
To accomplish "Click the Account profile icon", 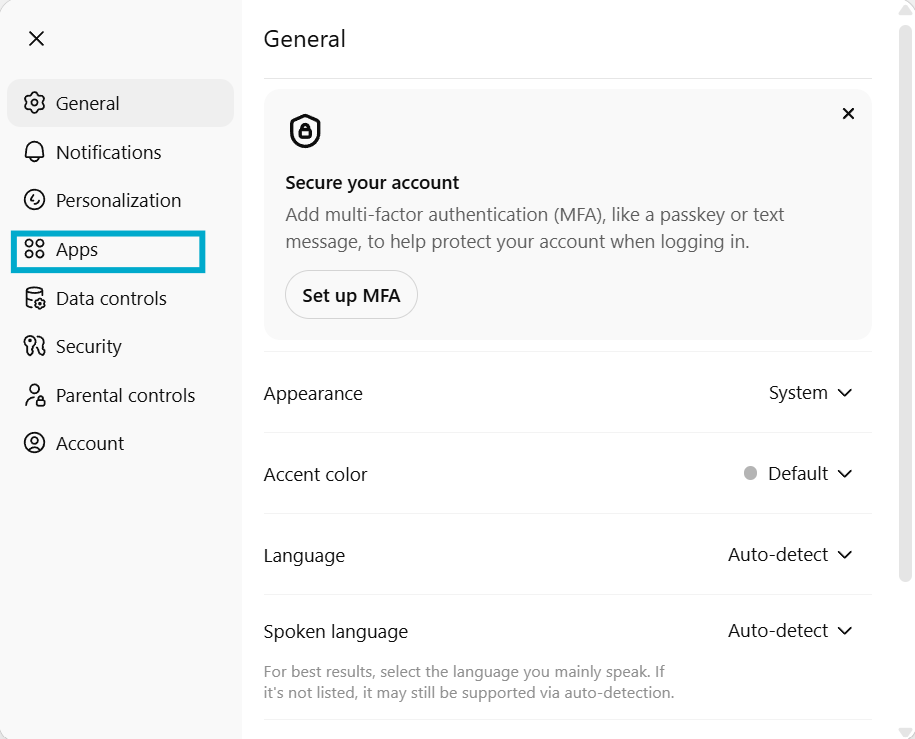I will coord(35,443).
